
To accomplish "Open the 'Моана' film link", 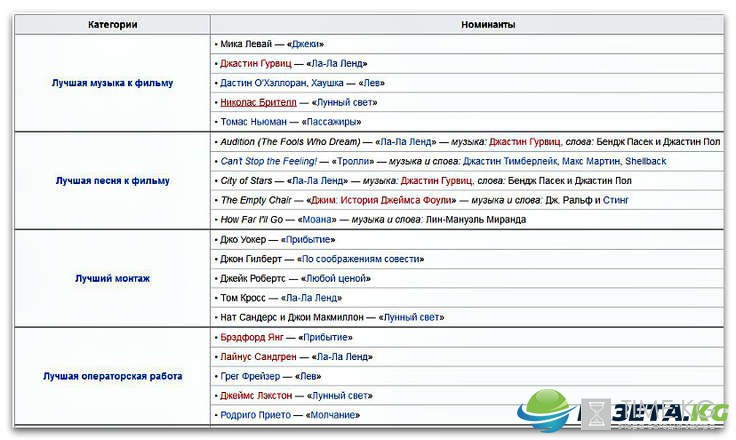I will point(317,220).
